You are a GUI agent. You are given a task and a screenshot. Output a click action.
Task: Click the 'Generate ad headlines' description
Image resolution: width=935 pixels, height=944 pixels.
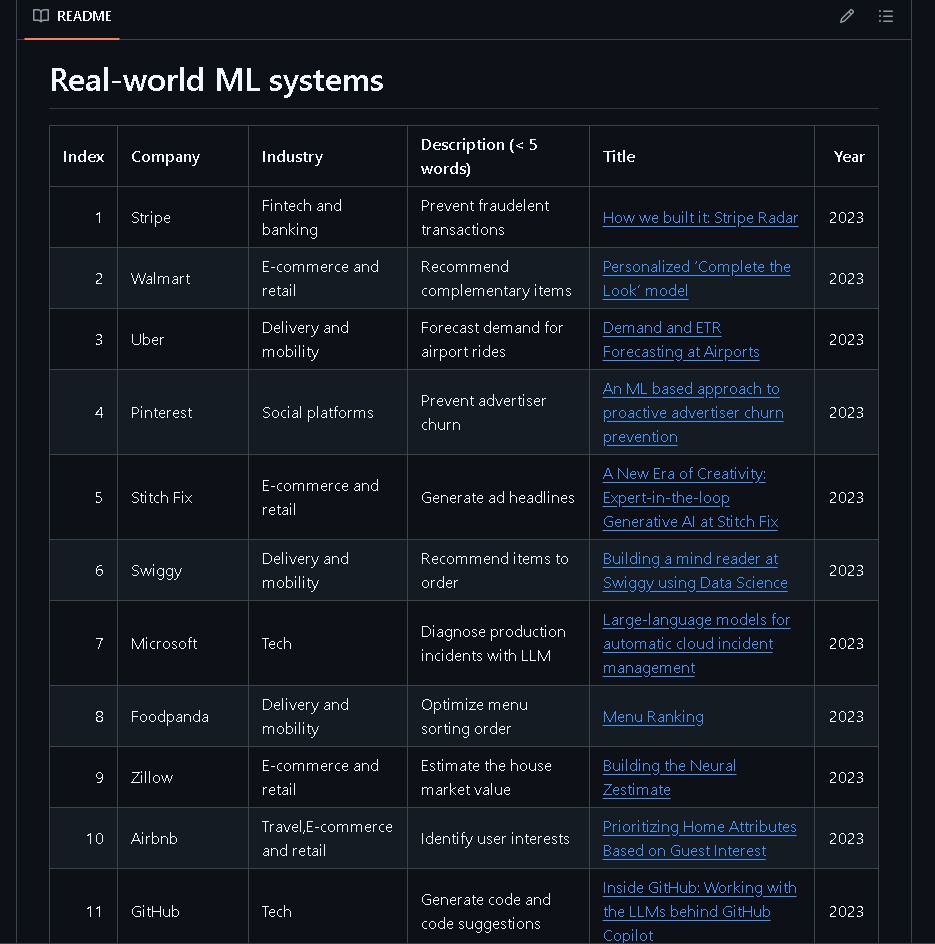click(497, 497)
